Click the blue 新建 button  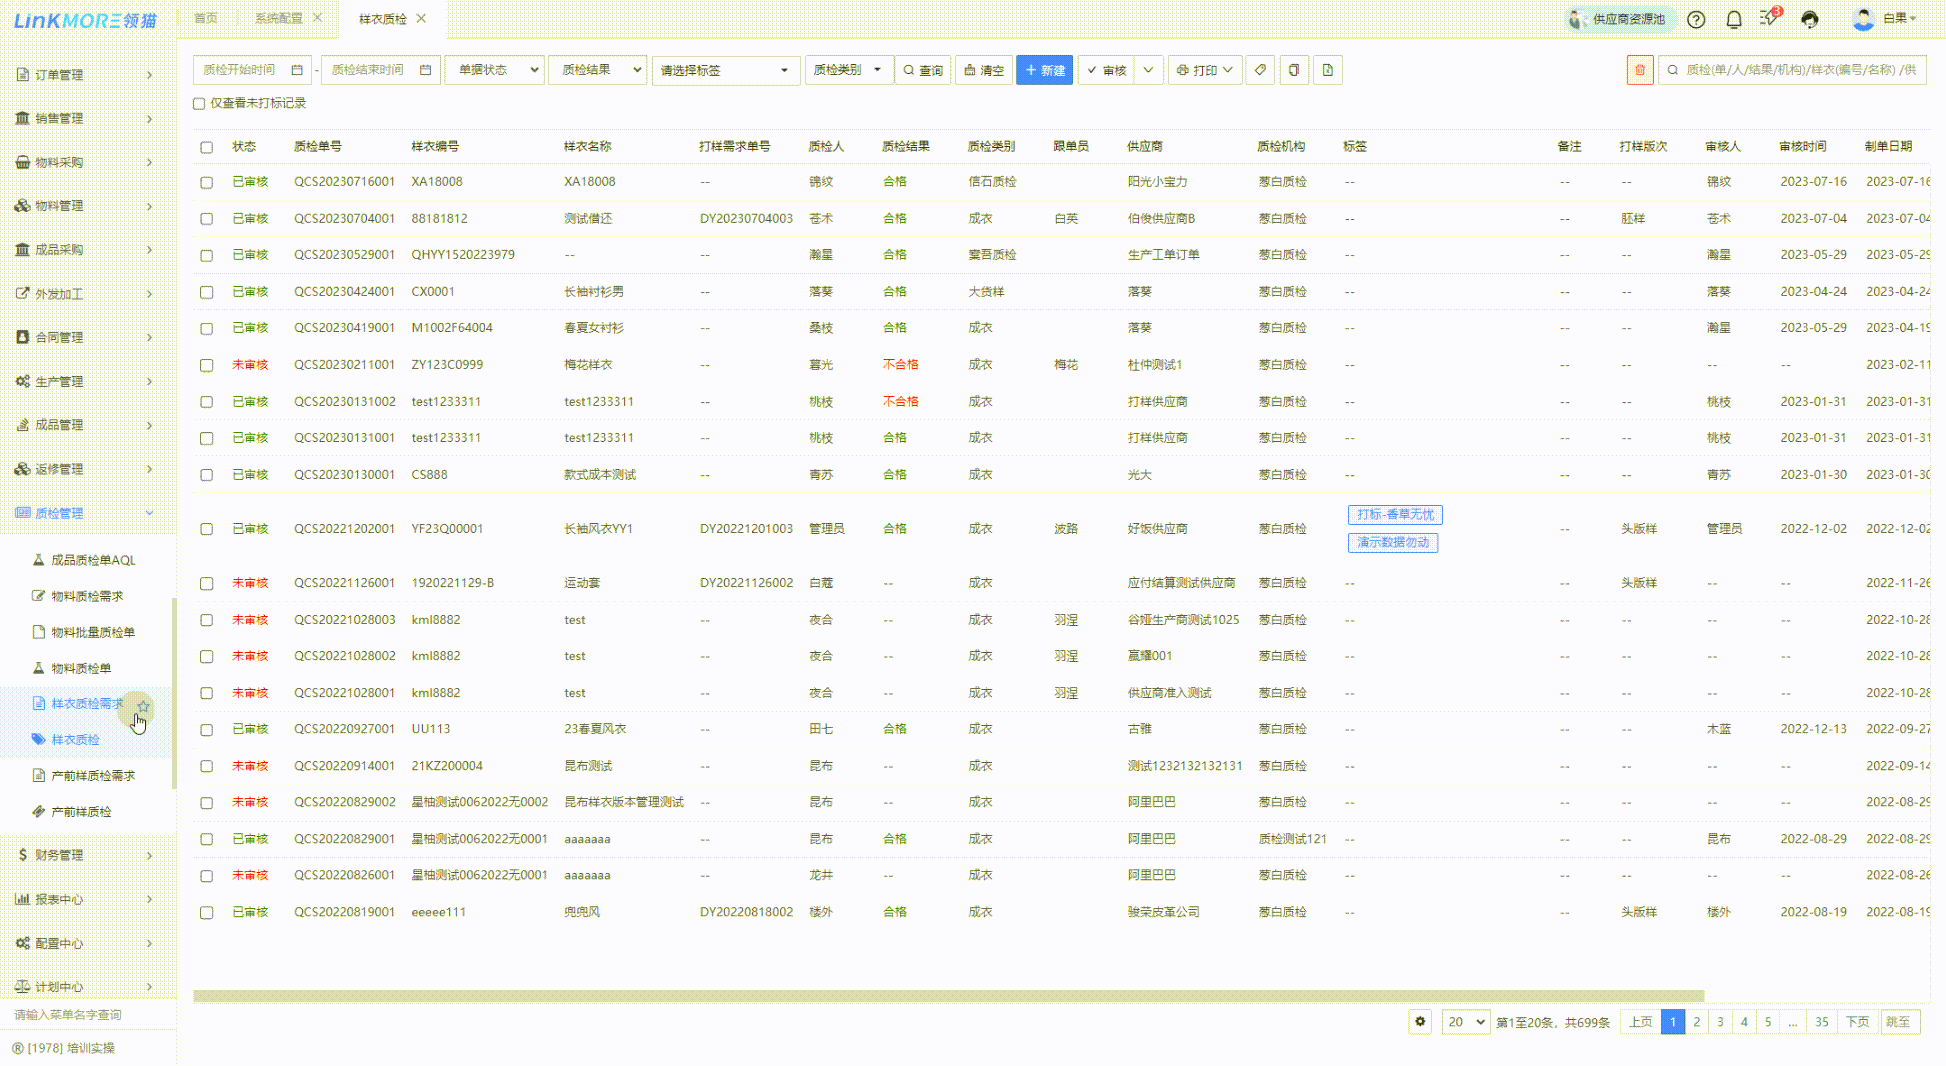1044,70
